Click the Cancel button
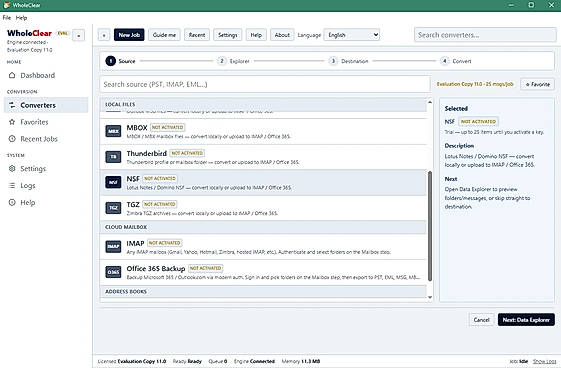Screen dimensions: 561x368 coord(481,320)
